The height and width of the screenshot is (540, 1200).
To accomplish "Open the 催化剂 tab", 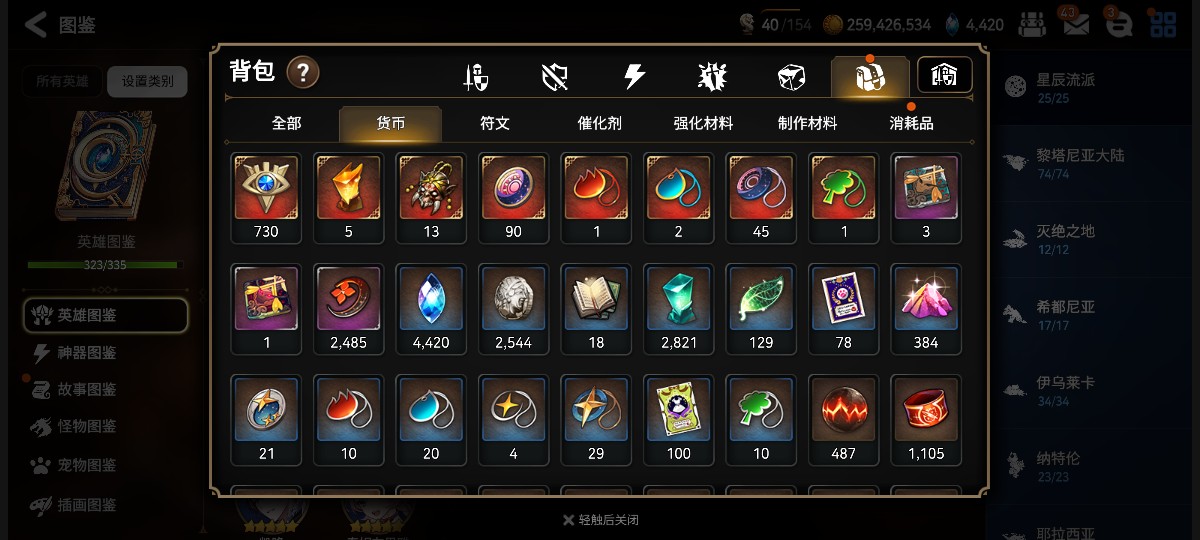I will [599, 123].
